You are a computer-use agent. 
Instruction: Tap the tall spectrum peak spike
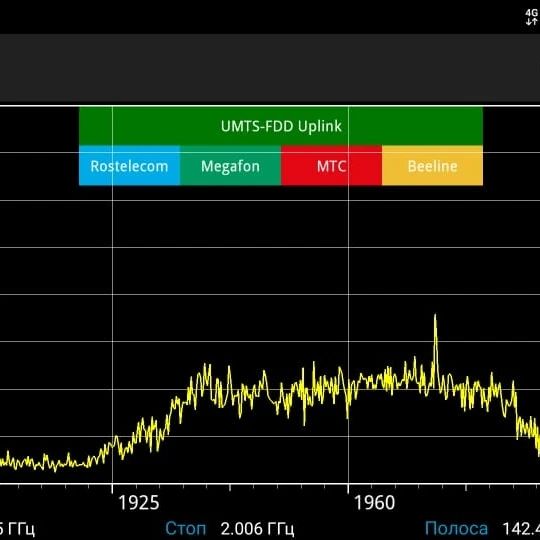pos(435,348)
